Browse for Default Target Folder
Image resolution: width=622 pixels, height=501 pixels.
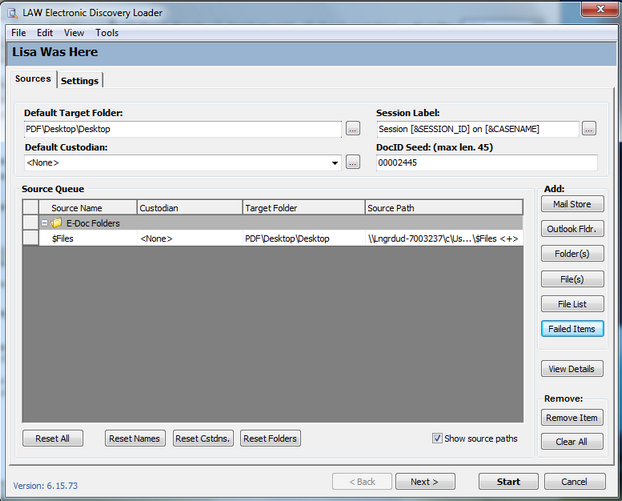pyautogui.click(x=353, y=129)
